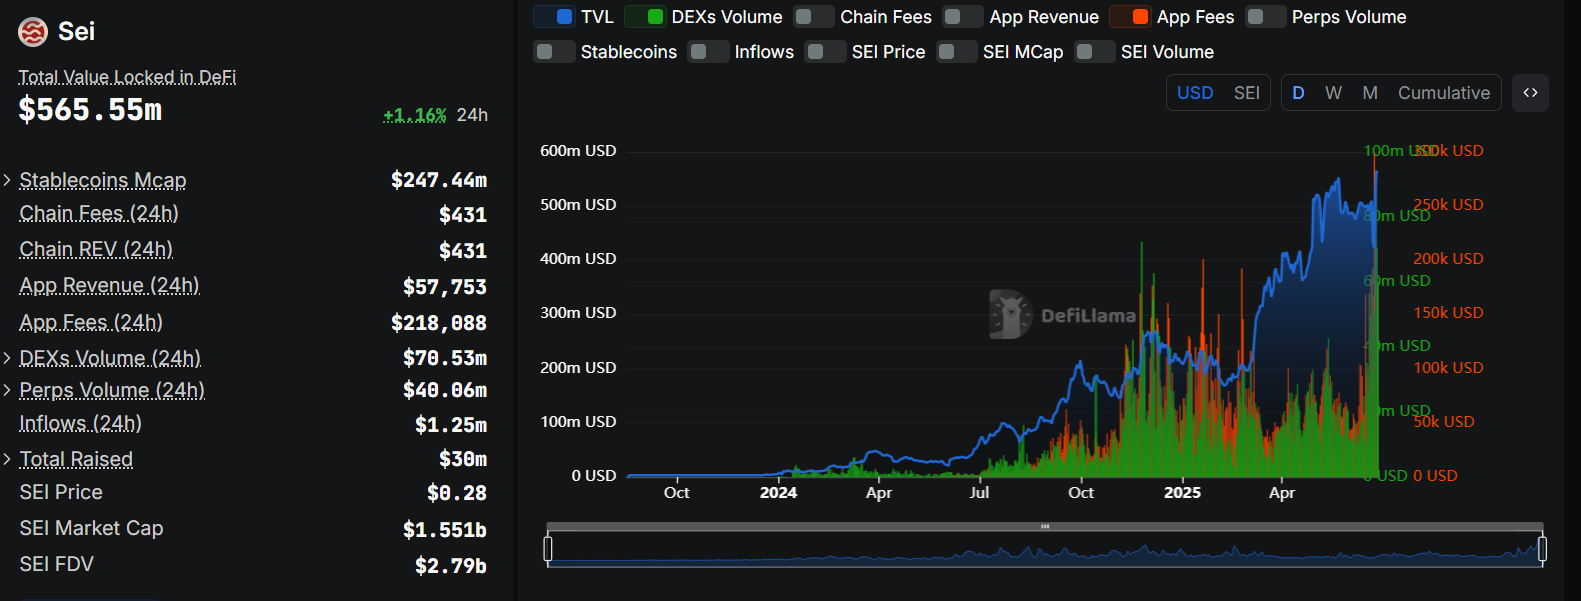Click the $565.55m TVL value
Viewport: 1581px width, 601px height.
(x=90, y=110)
